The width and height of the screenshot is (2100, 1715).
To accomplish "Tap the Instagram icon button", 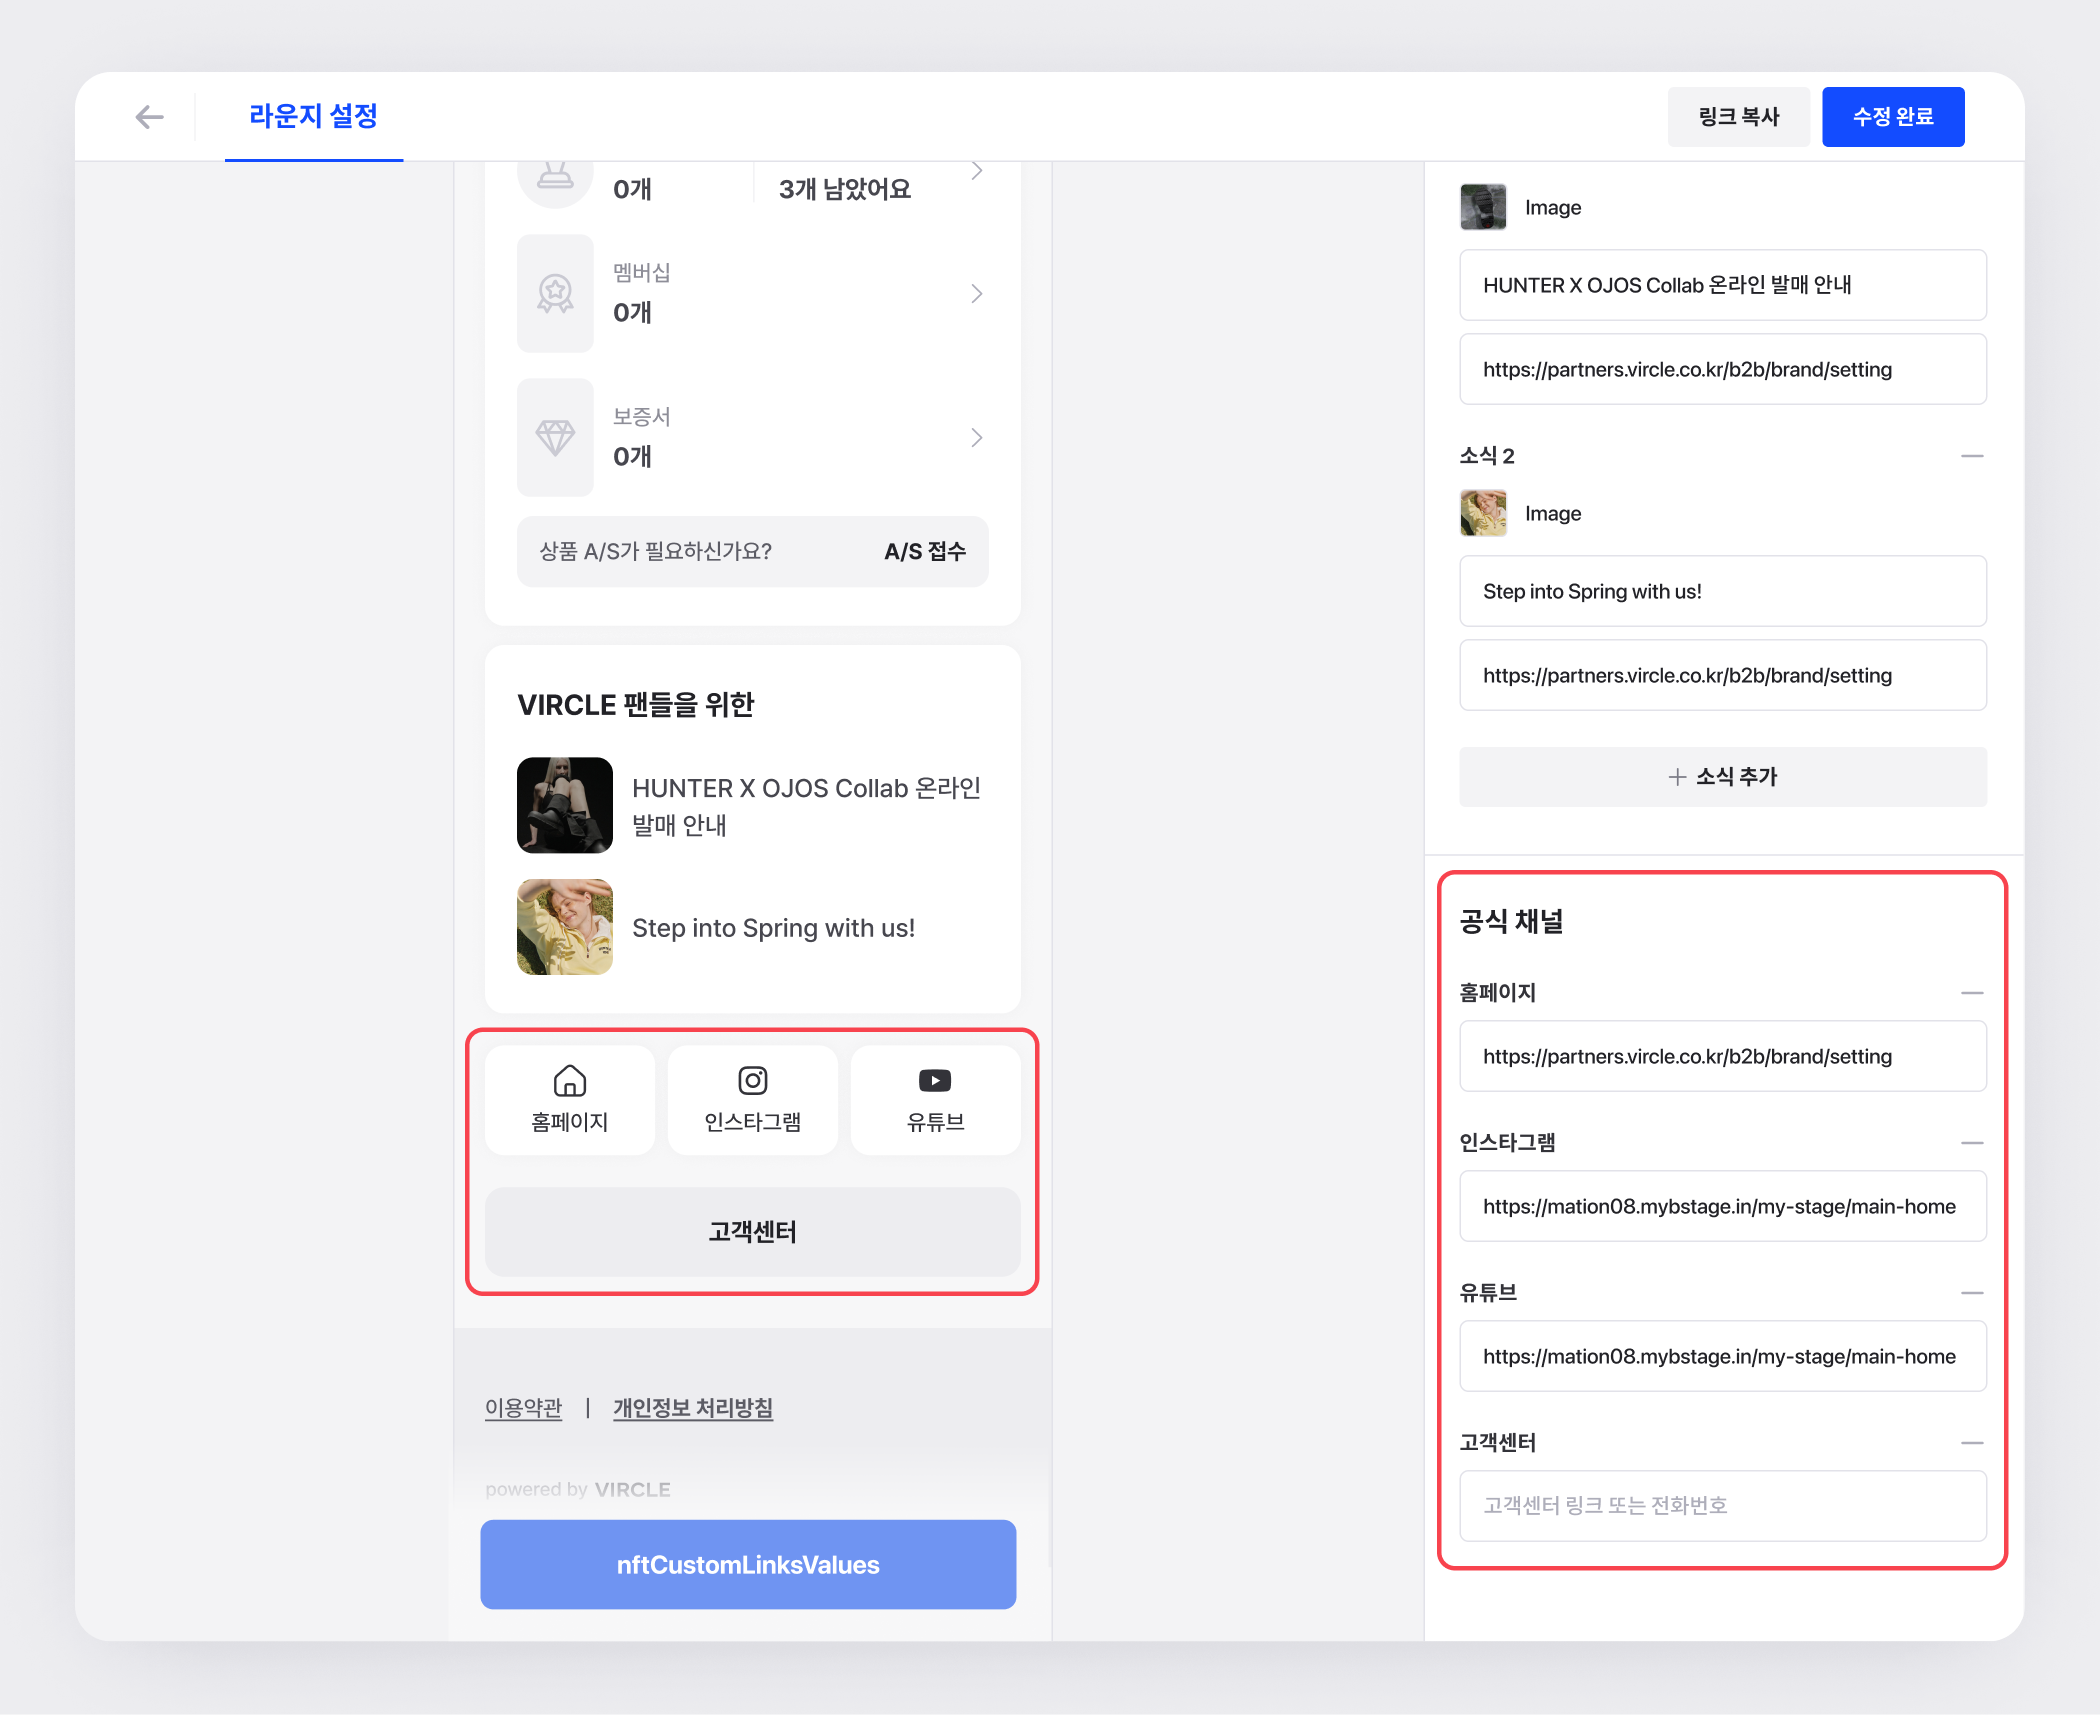I will click(752, 1081).
